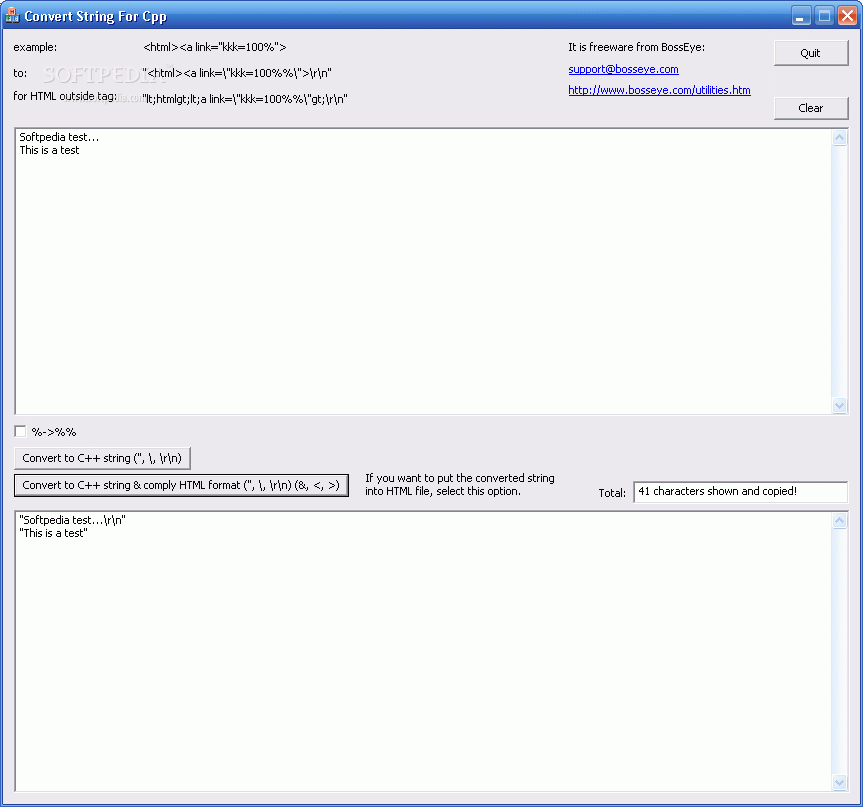Image resolution: width=863 pixels, height=807 pixels.
Task: Click HTML-escaped example starting "lt;htmlgt;"
Action: pos(245,99)
